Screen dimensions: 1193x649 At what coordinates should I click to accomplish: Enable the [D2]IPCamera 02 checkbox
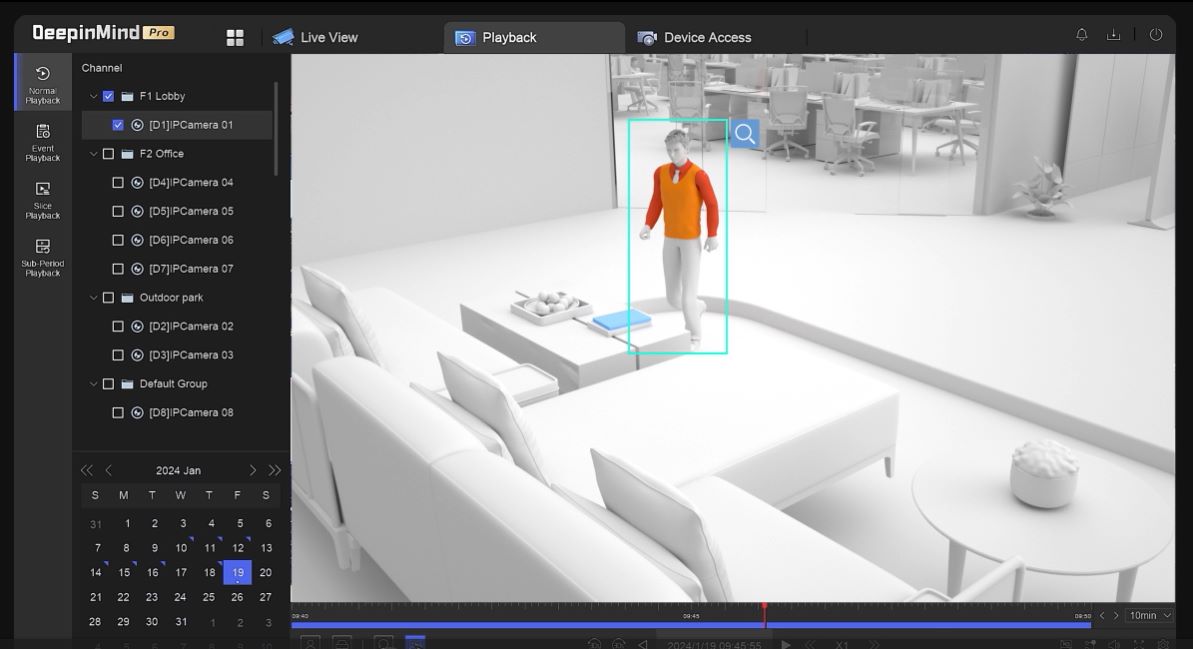(x=118, y=327)
